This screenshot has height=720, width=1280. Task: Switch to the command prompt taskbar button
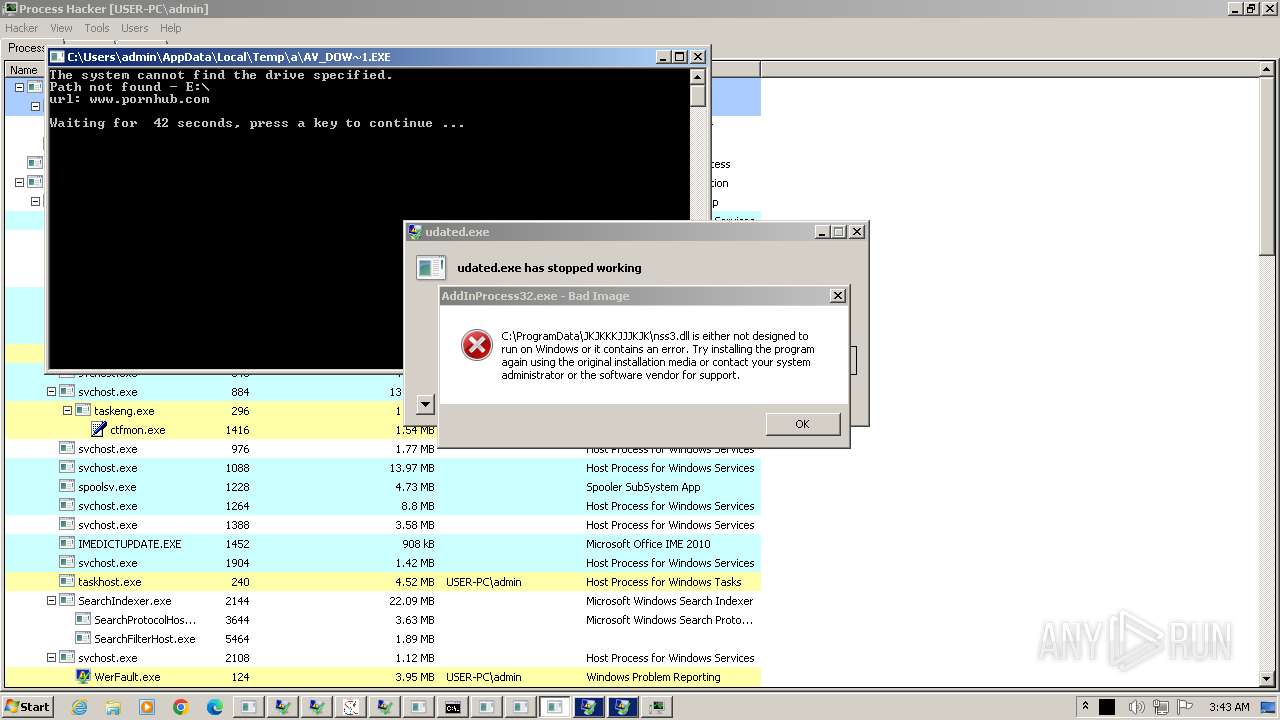(x=453, y=707)
